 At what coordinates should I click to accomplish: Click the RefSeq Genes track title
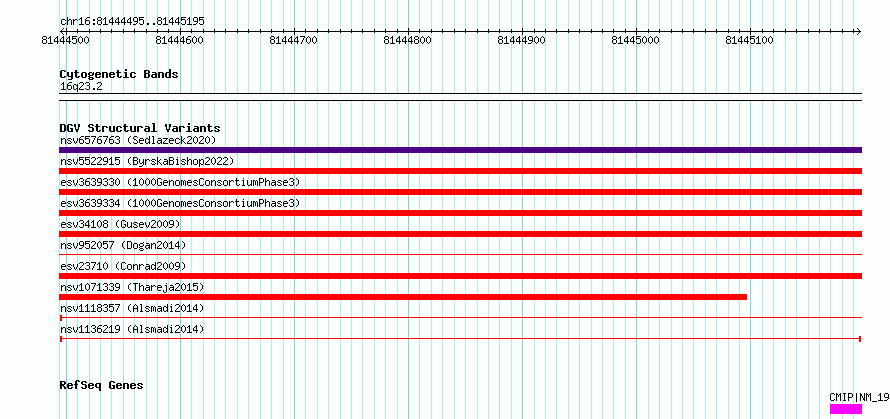pyautogui.click(x=101, y=386)
